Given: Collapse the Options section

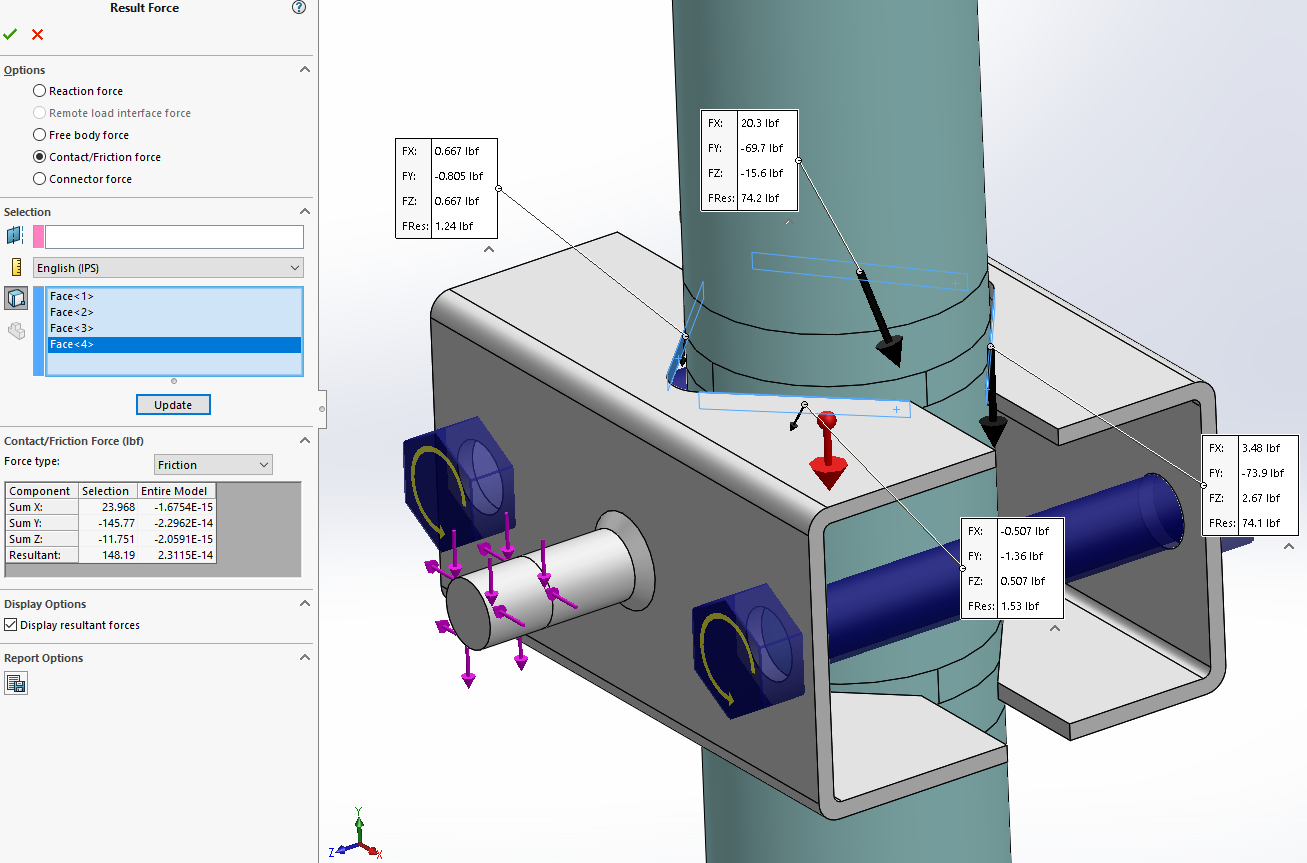Looking at the screenshot, I should [305, 69].
